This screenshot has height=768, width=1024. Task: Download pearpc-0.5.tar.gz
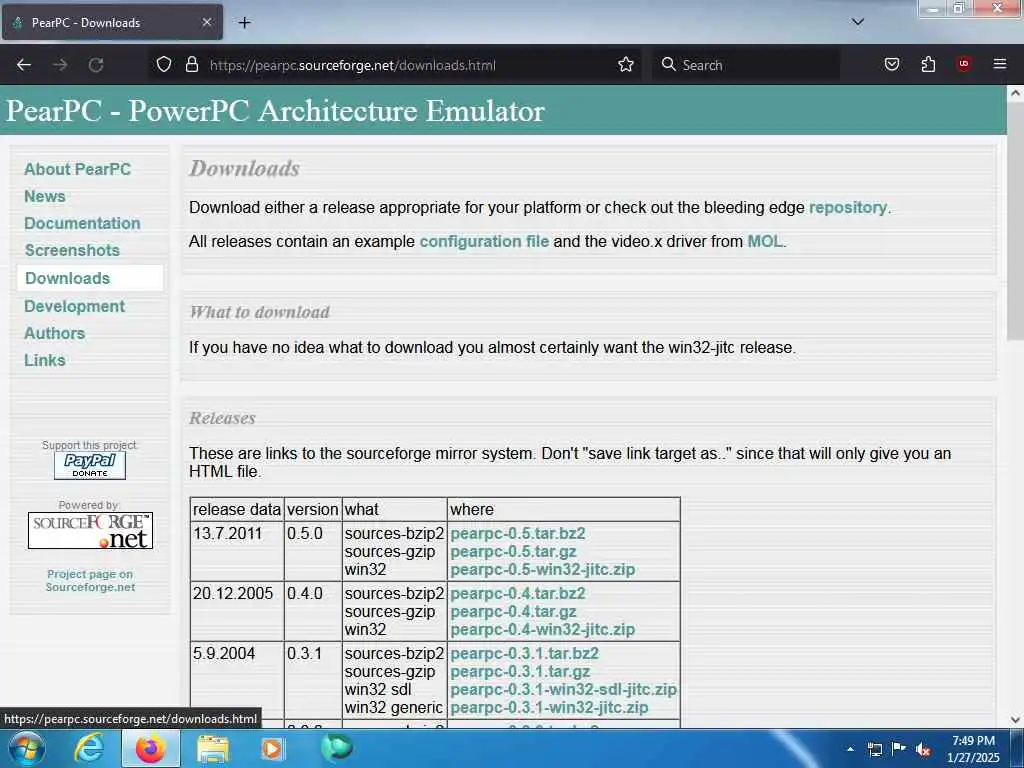click(x=513, y=552)
